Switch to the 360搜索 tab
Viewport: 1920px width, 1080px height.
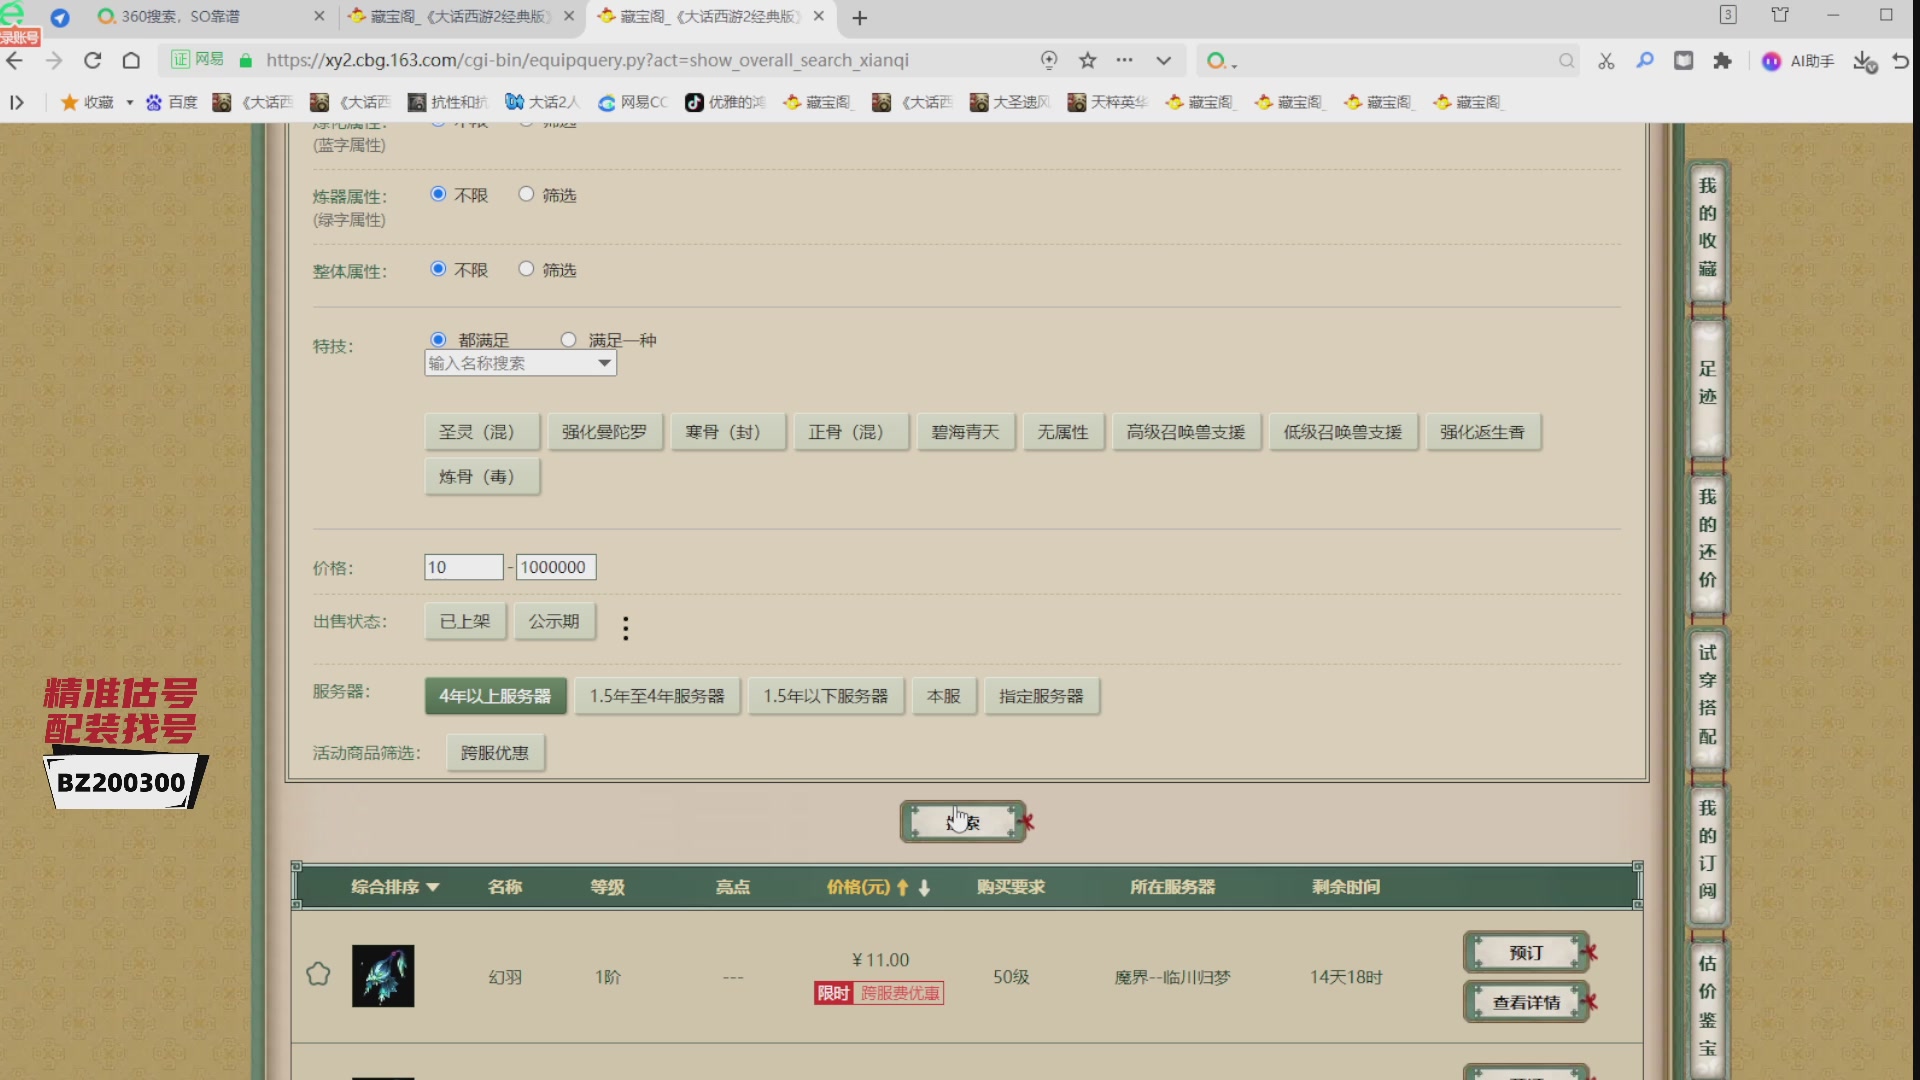pyautogui.click(x=210, y=17)
